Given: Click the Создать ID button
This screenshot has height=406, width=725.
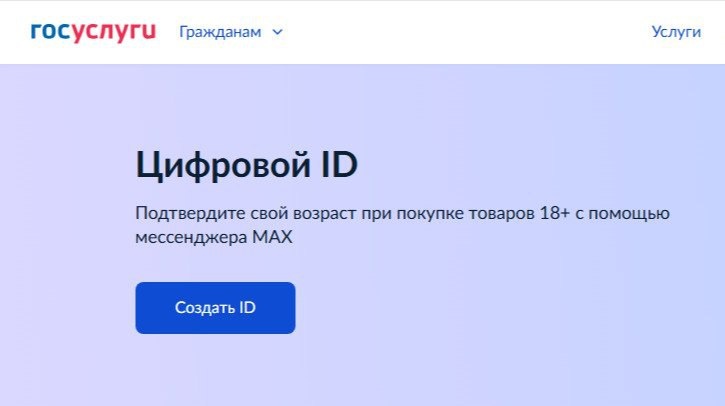Looking at the screenshot, I should point(215,308).
